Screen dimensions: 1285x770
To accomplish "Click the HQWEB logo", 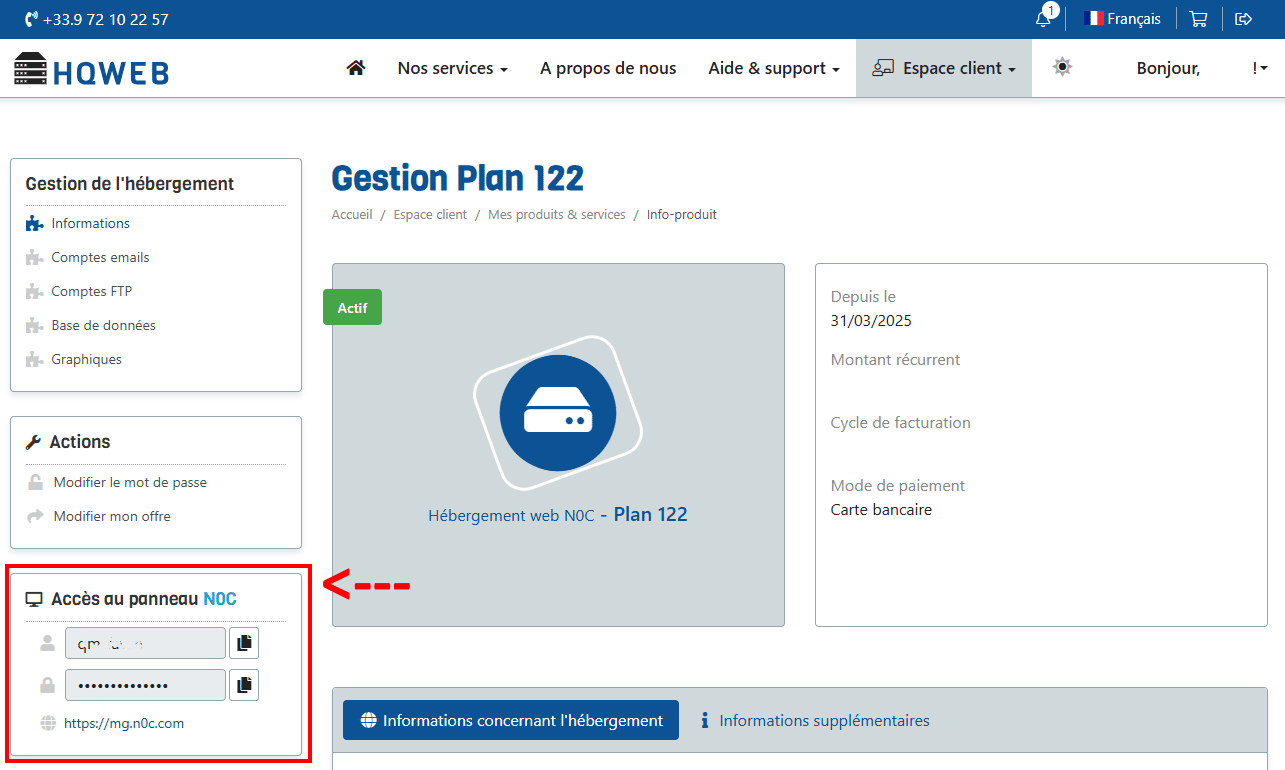I will [91, 69].
